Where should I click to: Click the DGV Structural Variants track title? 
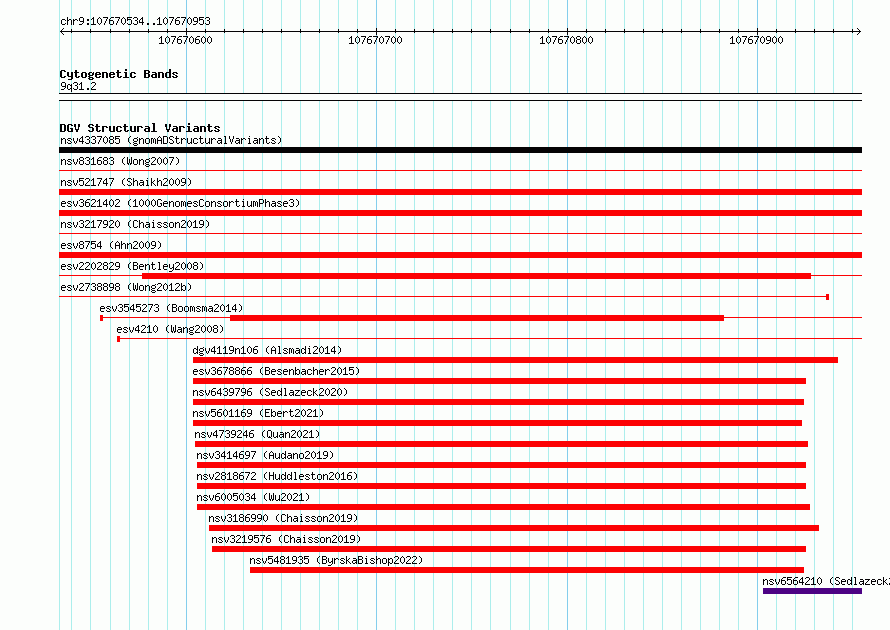140,128
